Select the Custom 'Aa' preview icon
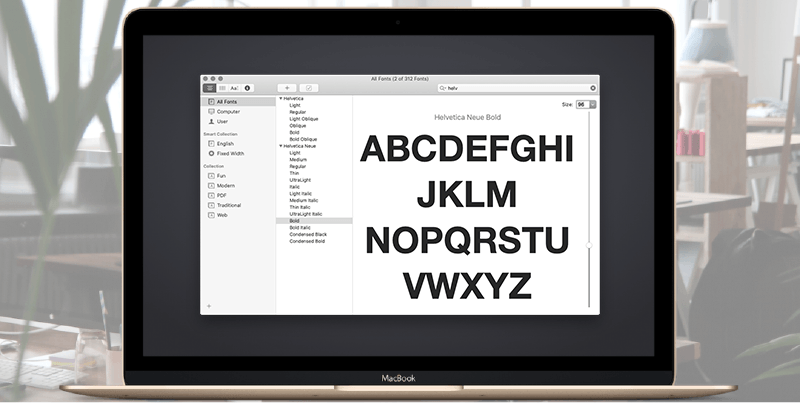Viewport: 800px width, 403px height. pos(235,88)
